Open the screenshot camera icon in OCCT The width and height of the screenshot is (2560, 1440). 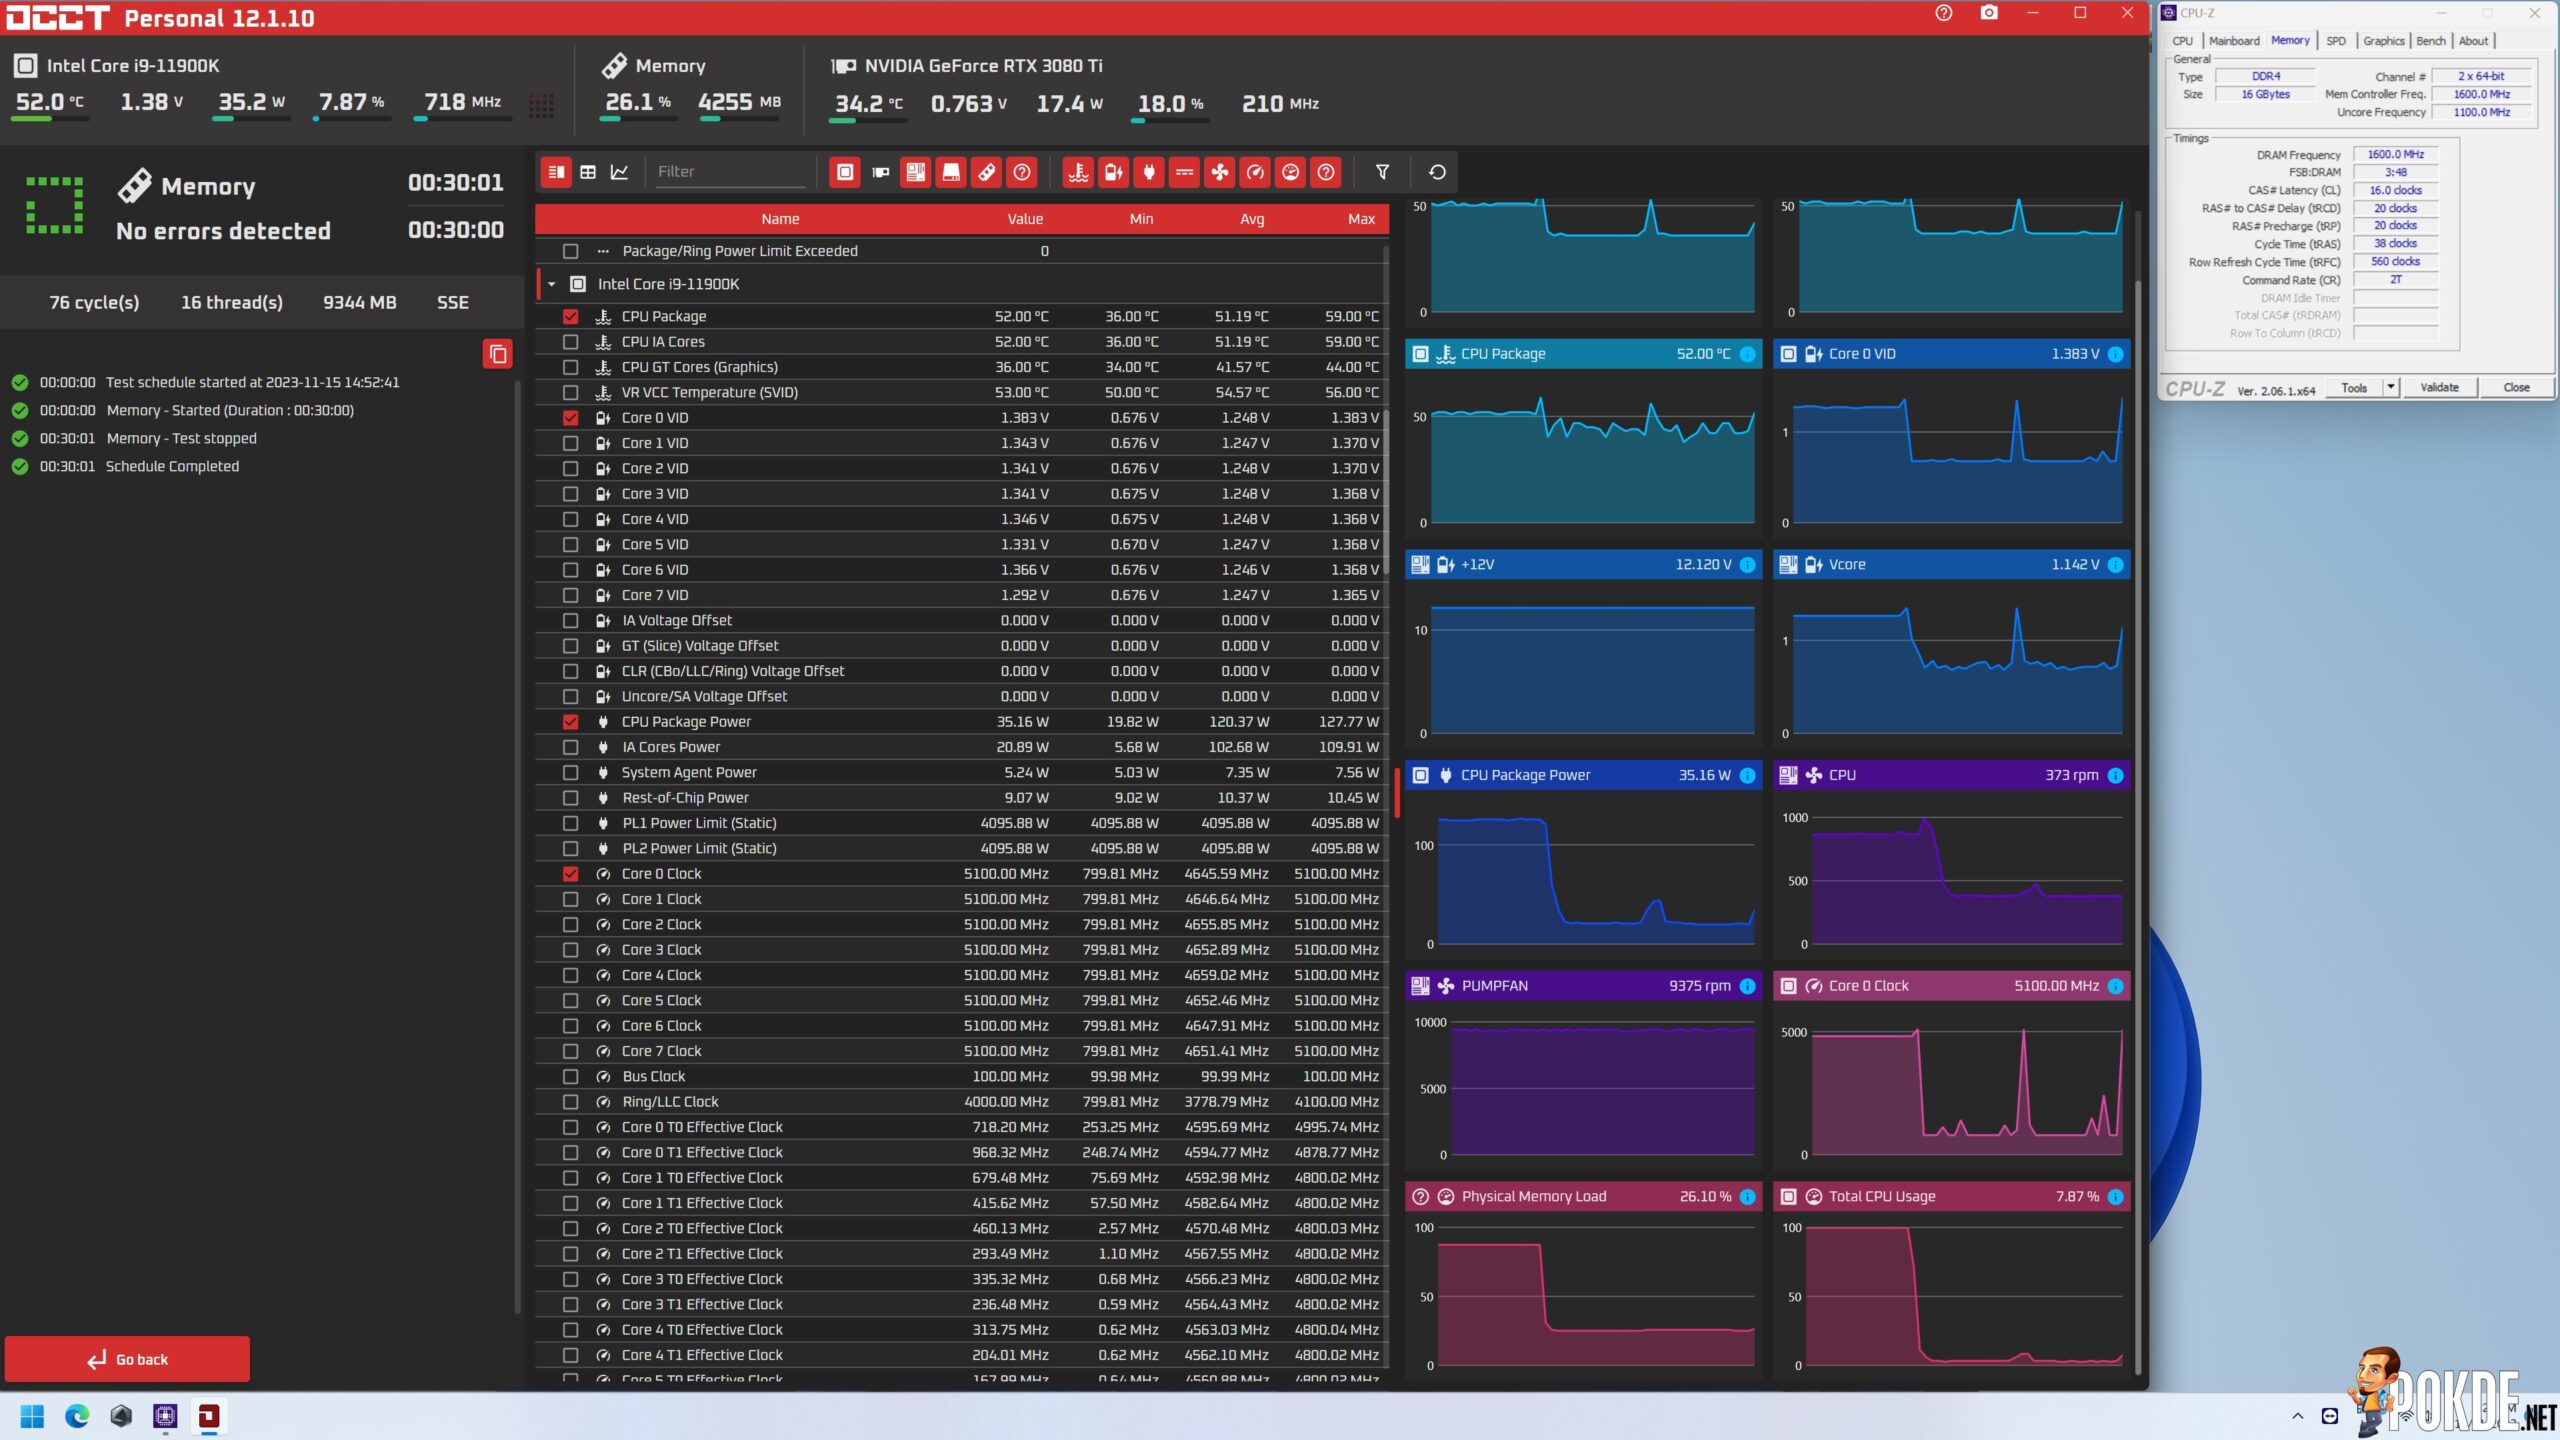[x=1989, y=13]
